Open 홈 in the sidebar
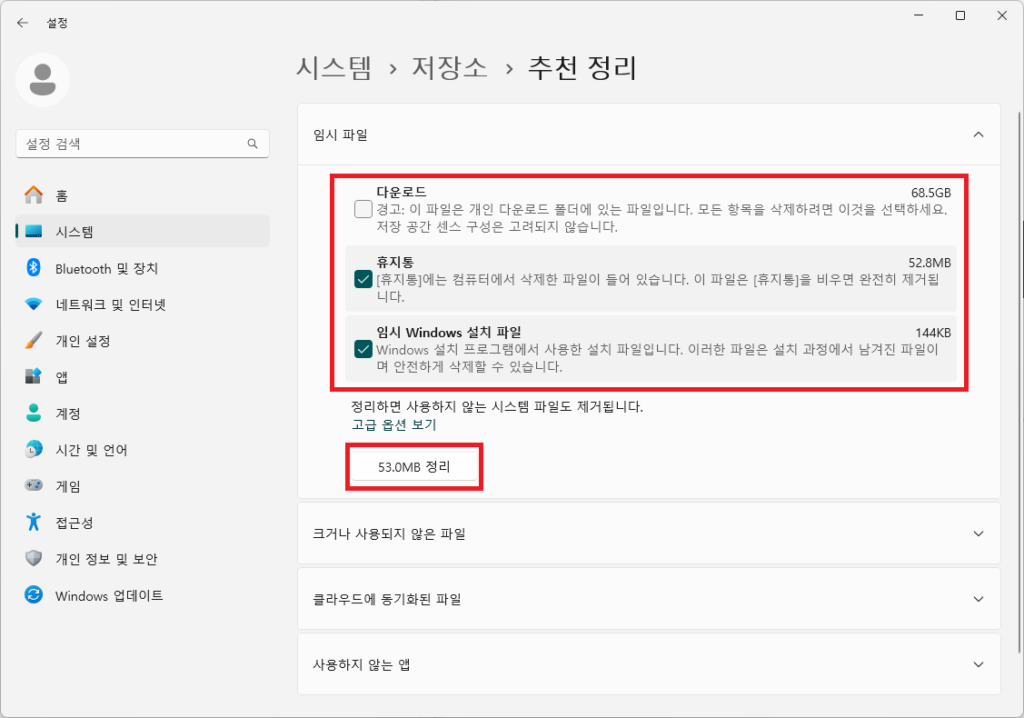 pyautogui.click(x=142, y=195)
